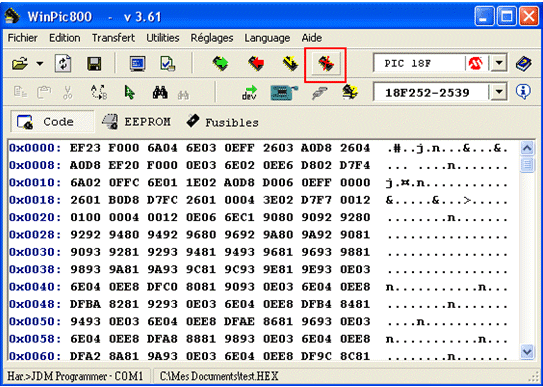Image resolution: width=543 pixels, height=387 pixels.
Task: Click the greyed-out copy icon
Action: (x=19, y=92)
